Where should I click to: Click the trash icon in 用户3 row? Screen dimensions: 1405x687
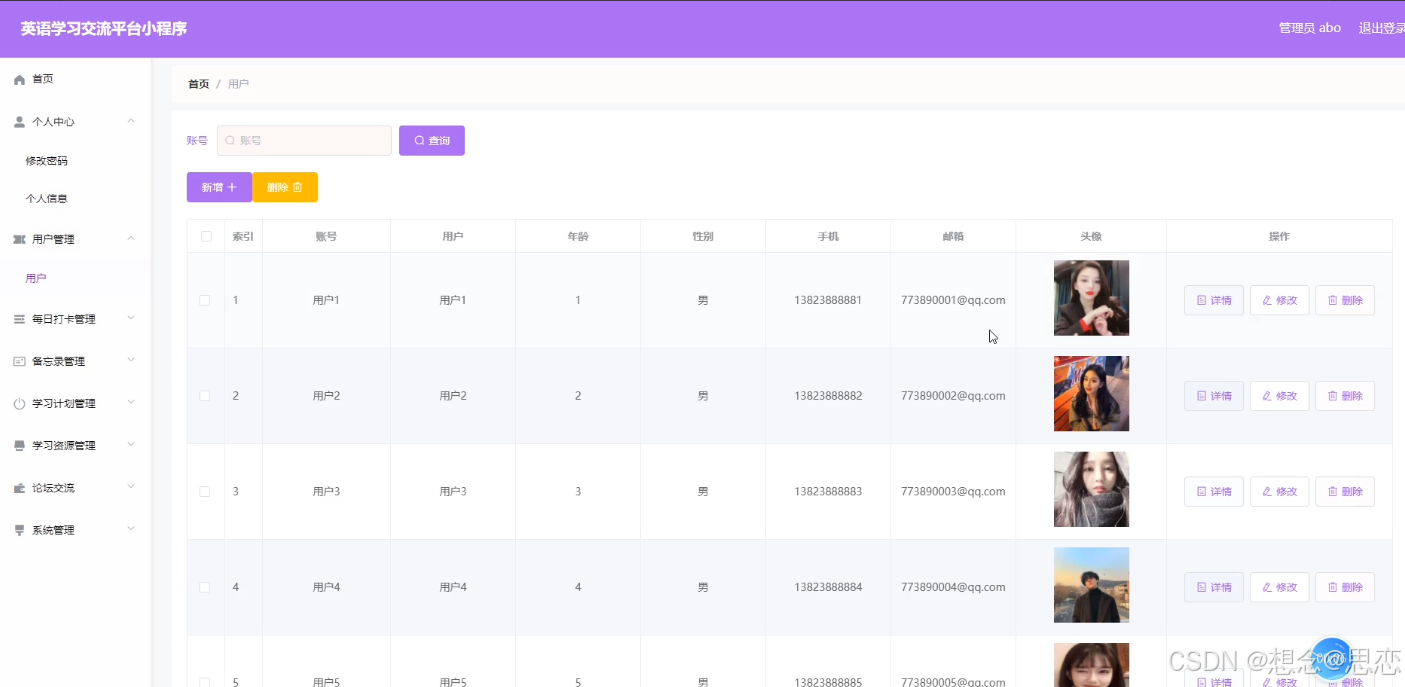tap(1332, 492)
